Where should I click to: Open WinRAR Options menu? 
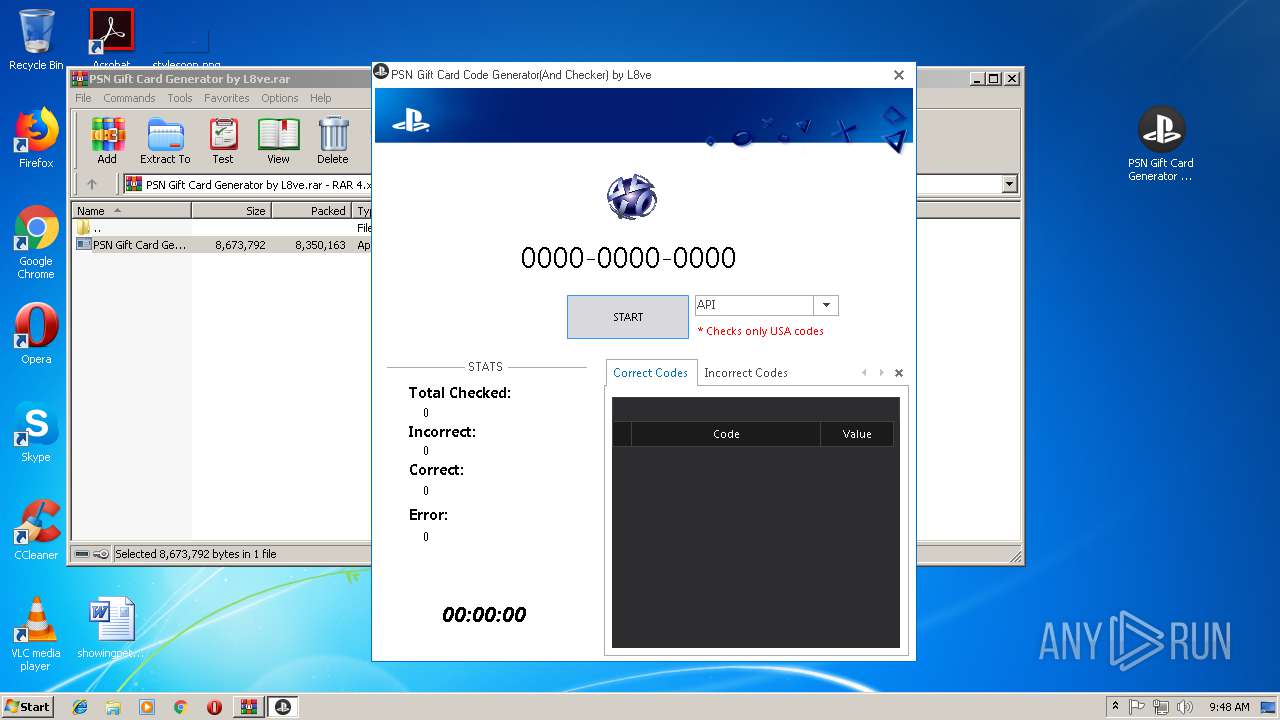[x=280, y=98]
